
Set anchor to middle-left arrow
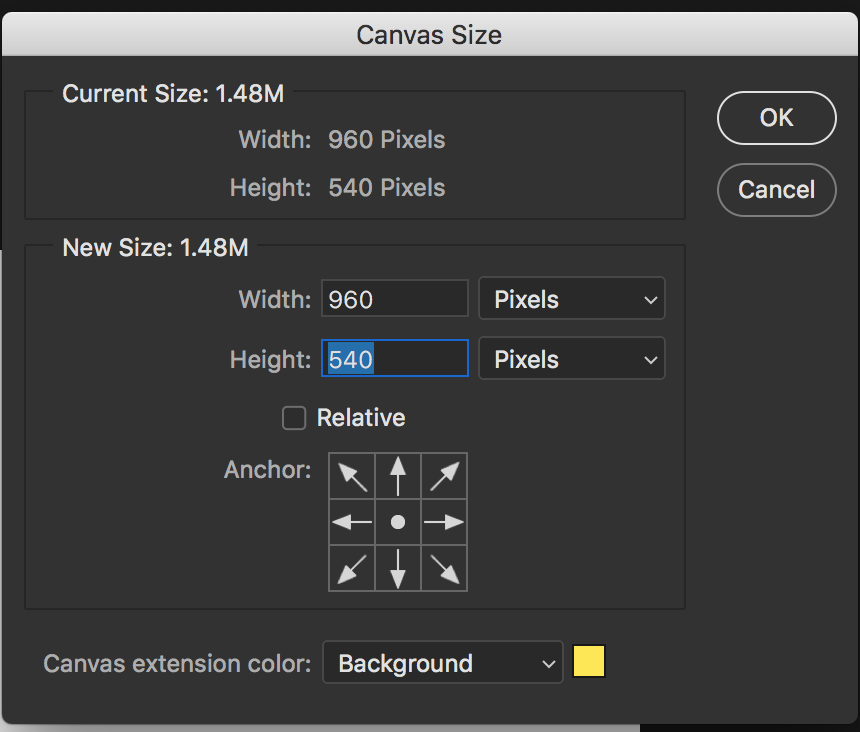[x=352, y=522]
